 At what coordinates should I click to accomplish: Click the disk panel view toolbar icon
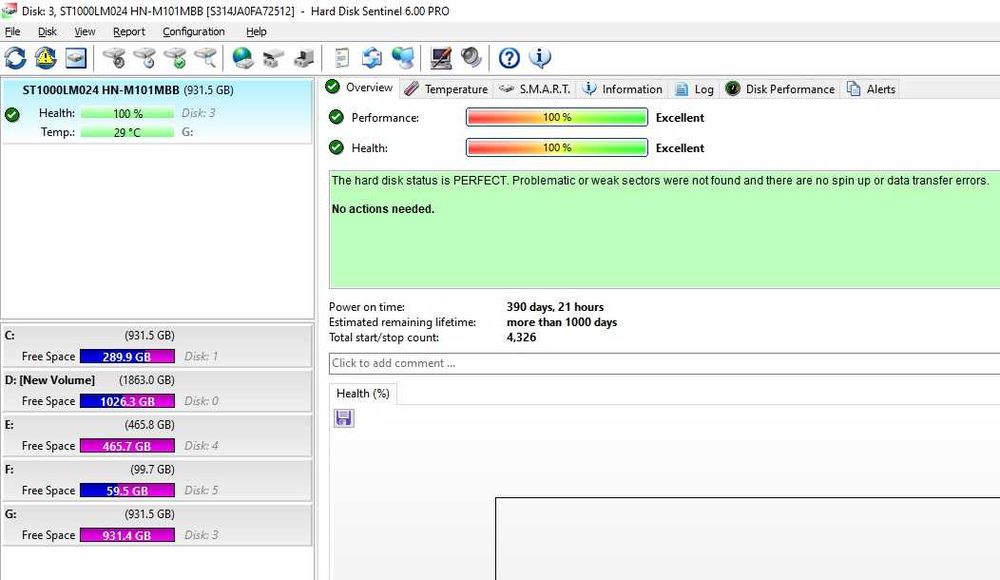(75, 58)
